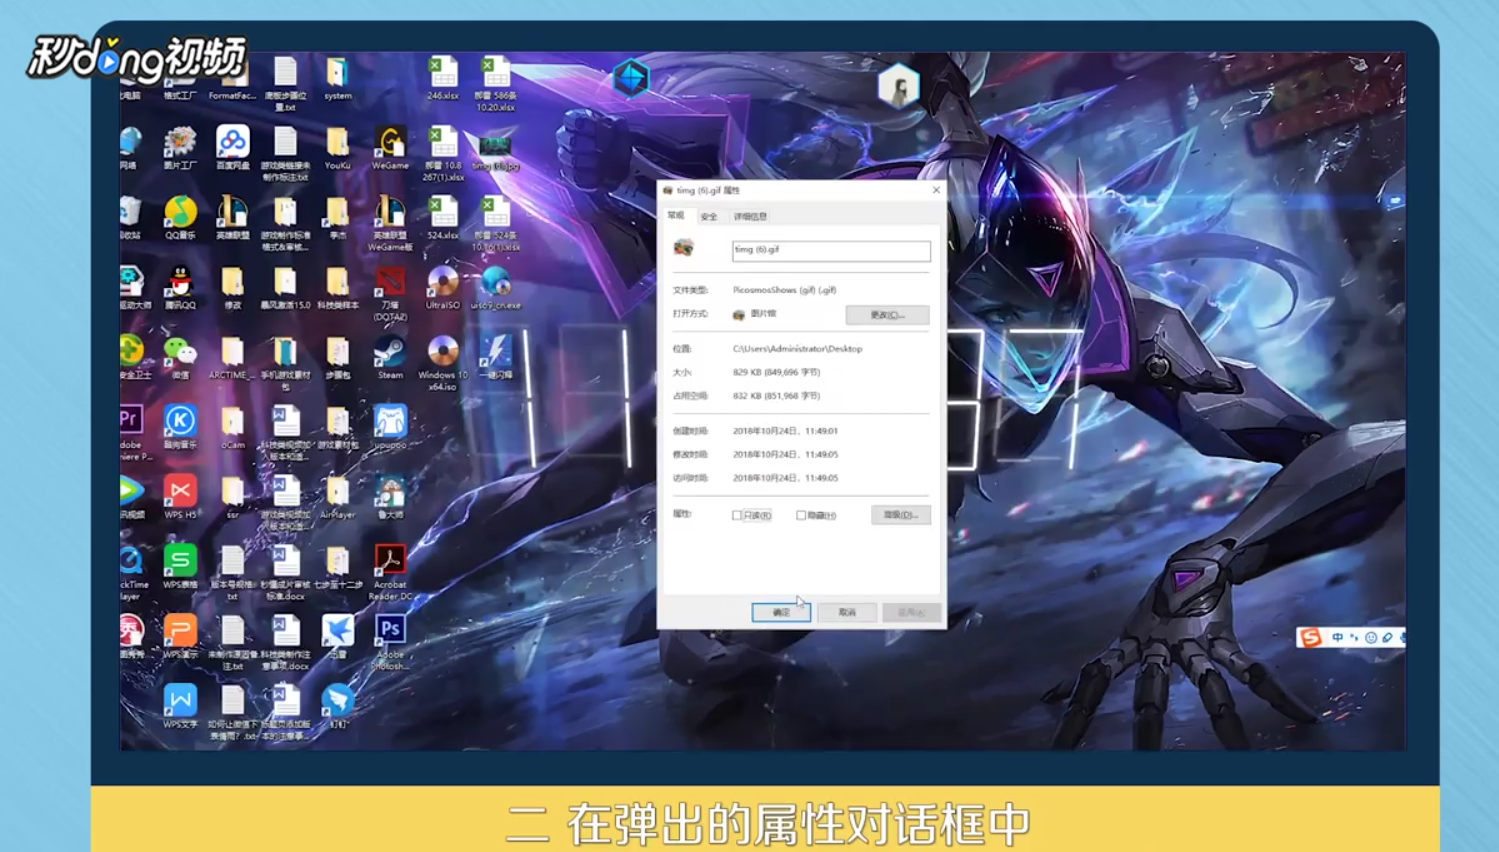Click the uiso9_cn.exe installer icon

(x=495, y=288)
